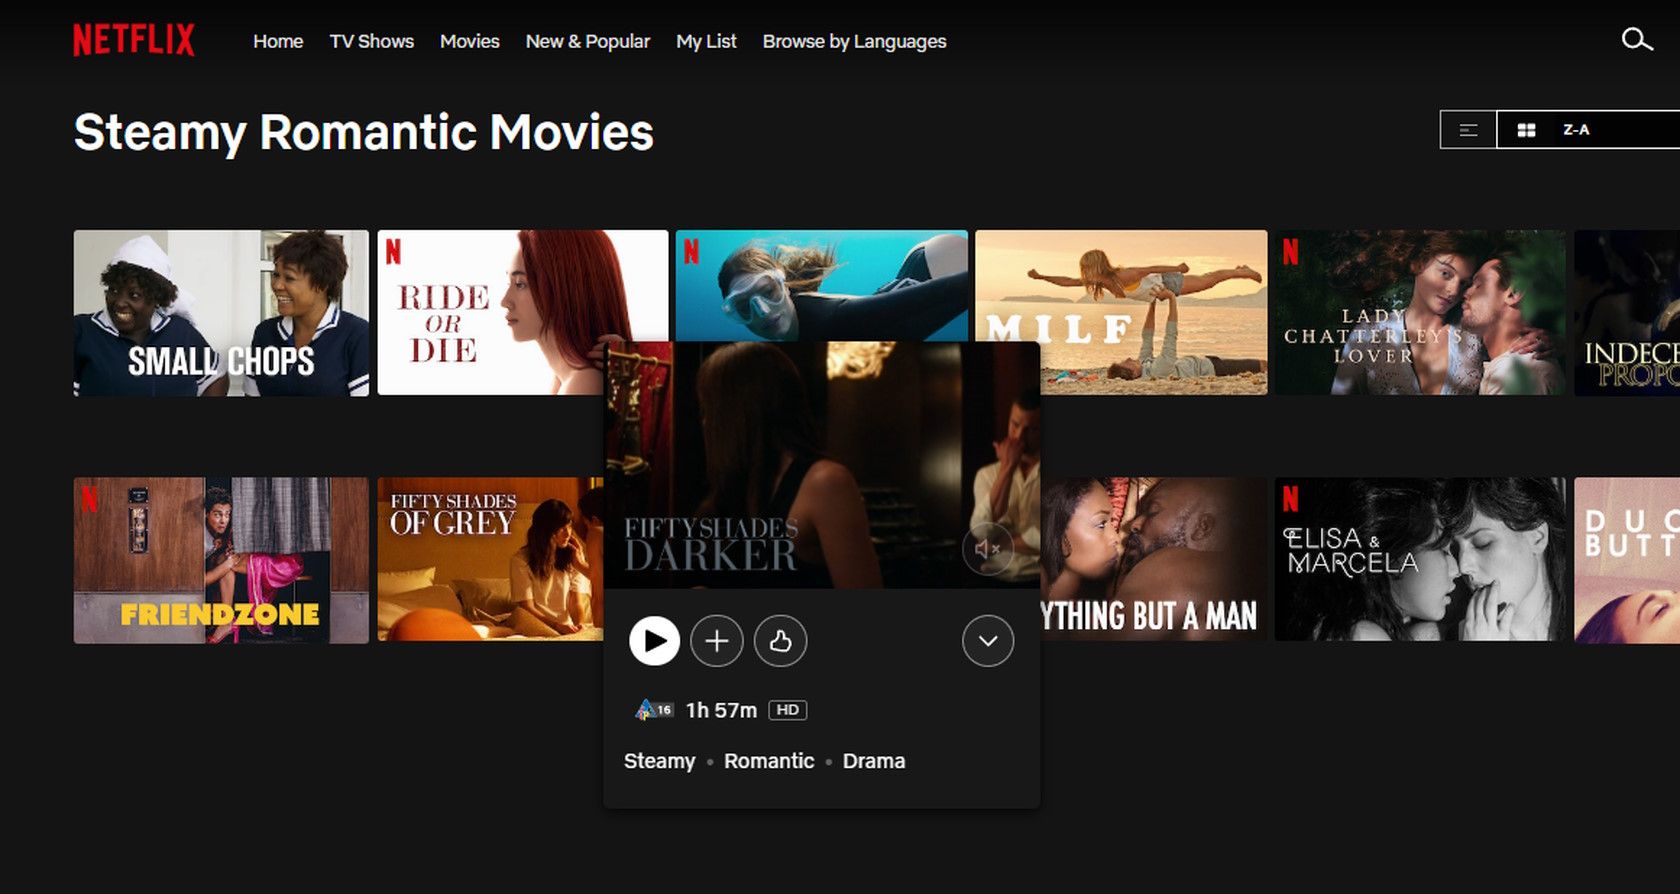Image resolution: width=1680 pixels, height=894 pixels.
Task: Open the Netflix search icon
Action: tap(1637, 40)
